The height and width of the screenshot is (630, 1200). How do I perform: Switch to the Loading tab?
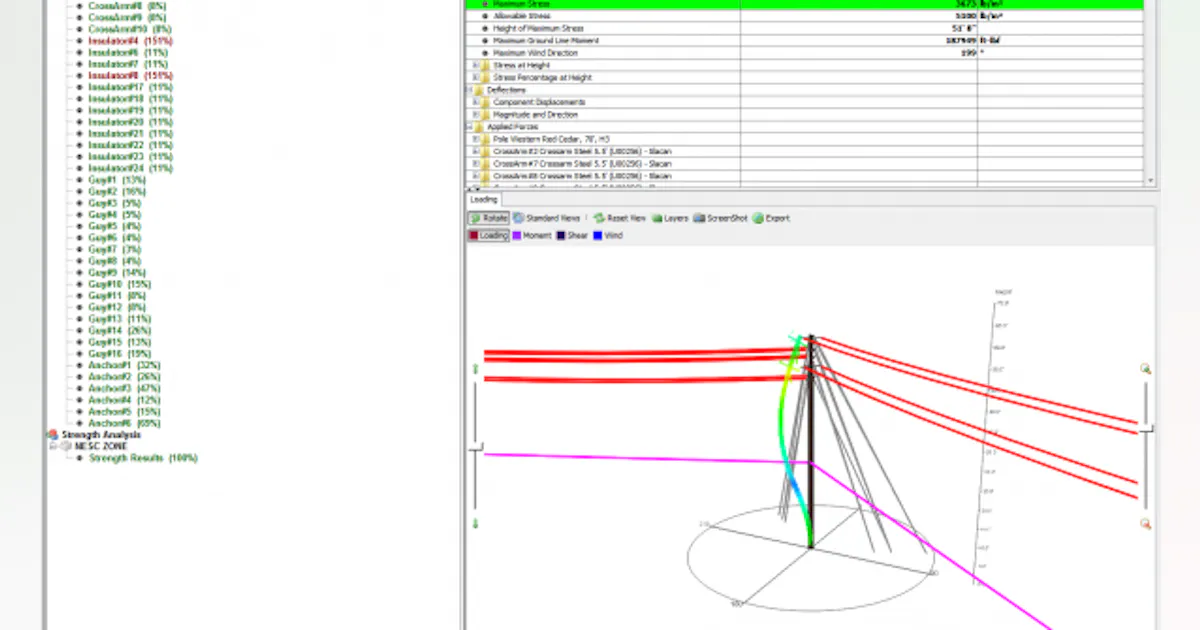pos(483,200)
